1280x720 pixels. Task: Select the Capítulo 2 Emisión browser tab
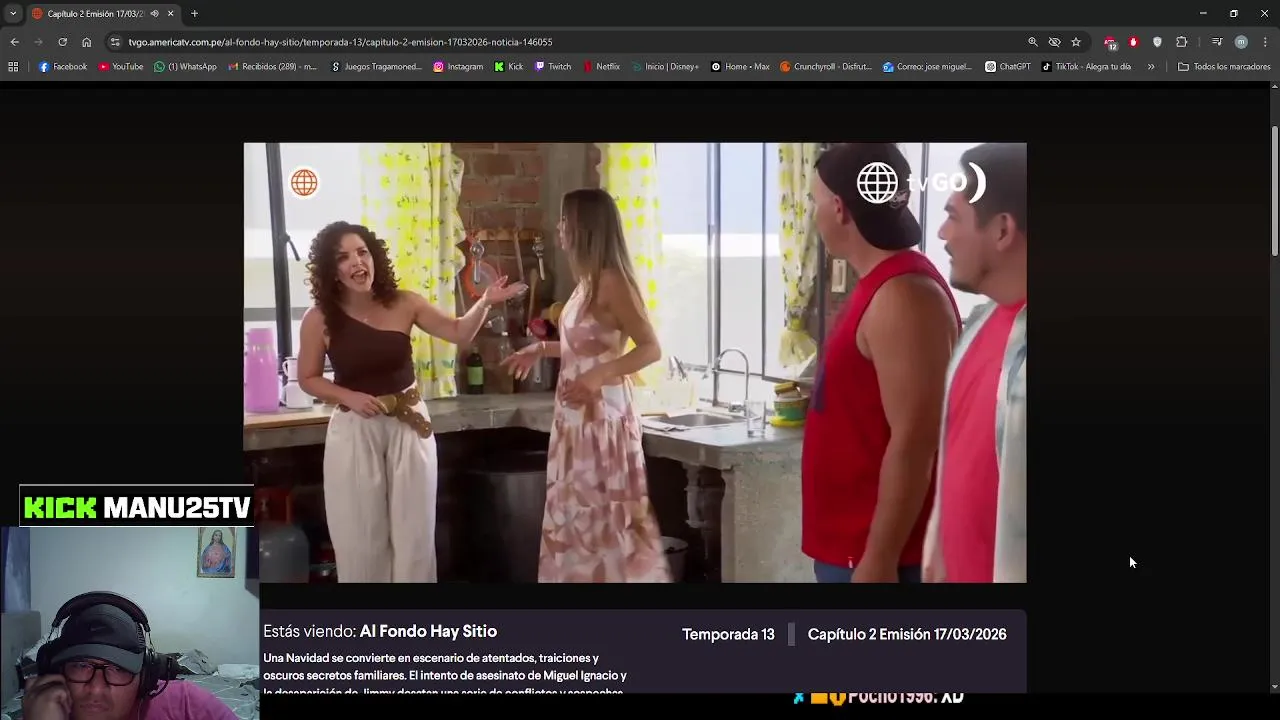[95, 14]
